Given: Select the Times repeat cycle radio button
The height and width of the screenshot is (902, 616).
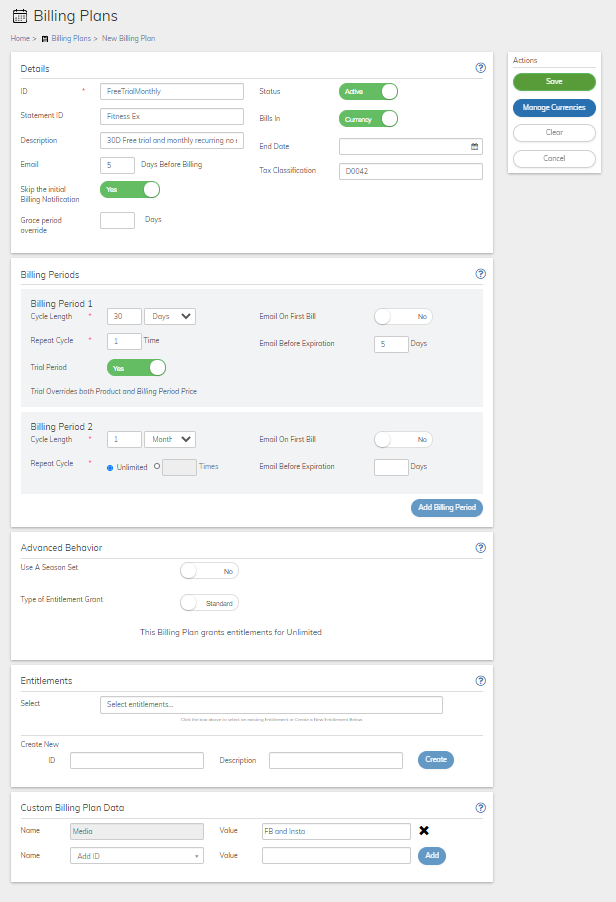Looking at the screenshot, I should click(157, 467).
